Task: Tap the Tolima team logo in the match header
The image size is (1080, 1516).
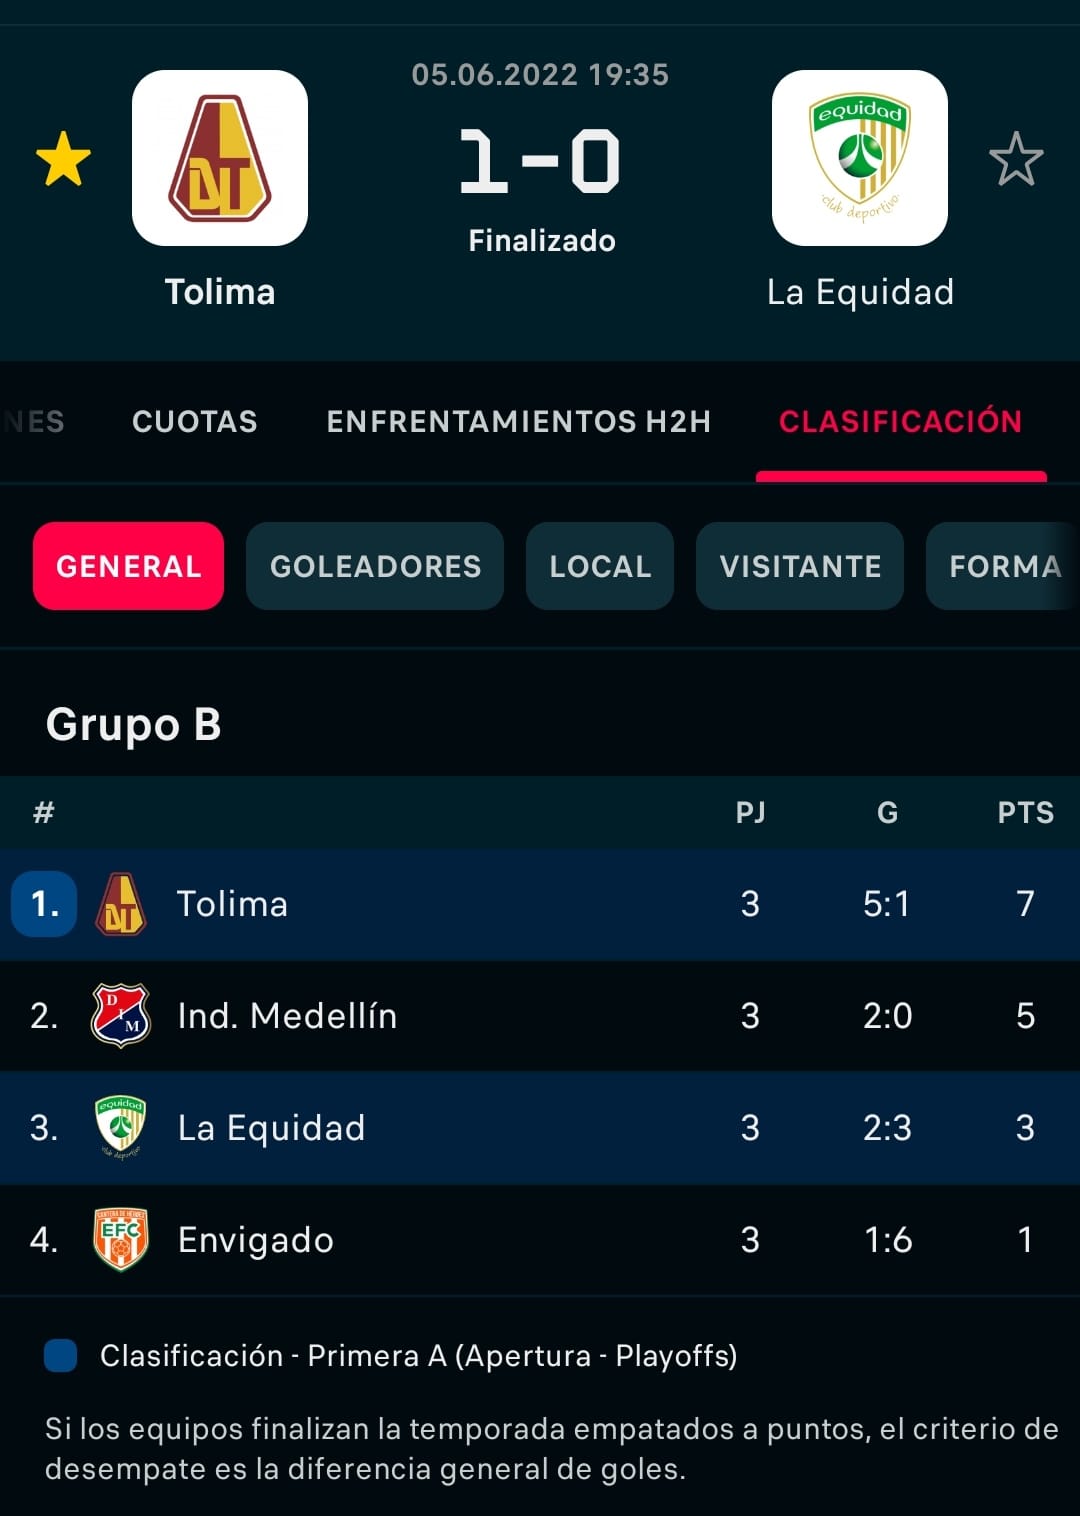Action: click(x=220, y=158)
